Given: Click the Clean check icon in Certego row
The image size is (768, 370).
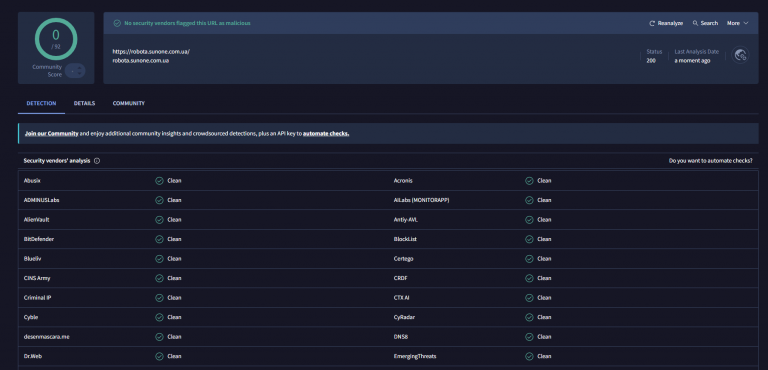Looking at the screenshot, I should click(529, 258).
